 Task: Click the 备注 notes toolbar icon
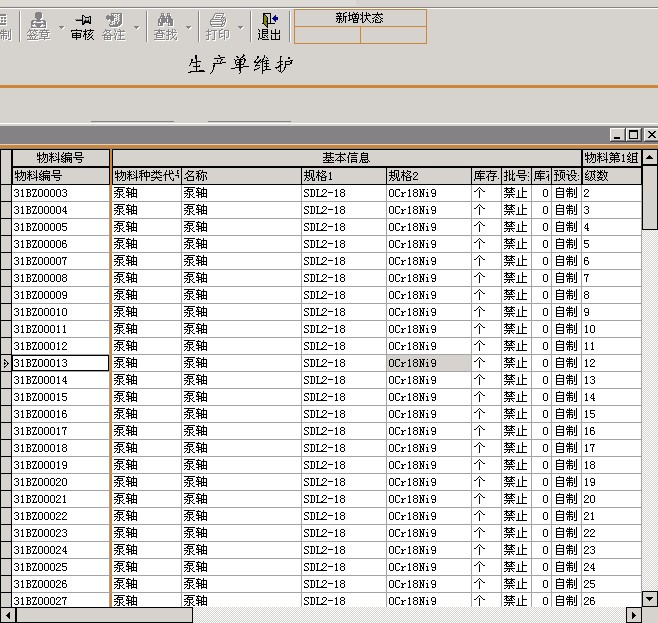coord(114,27)
